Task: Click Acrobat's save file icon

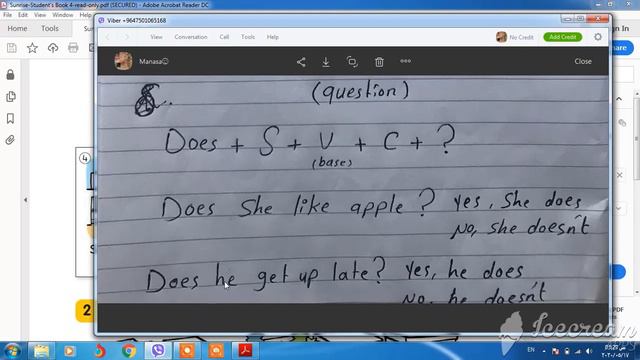Action: click(x=12, y=48)
